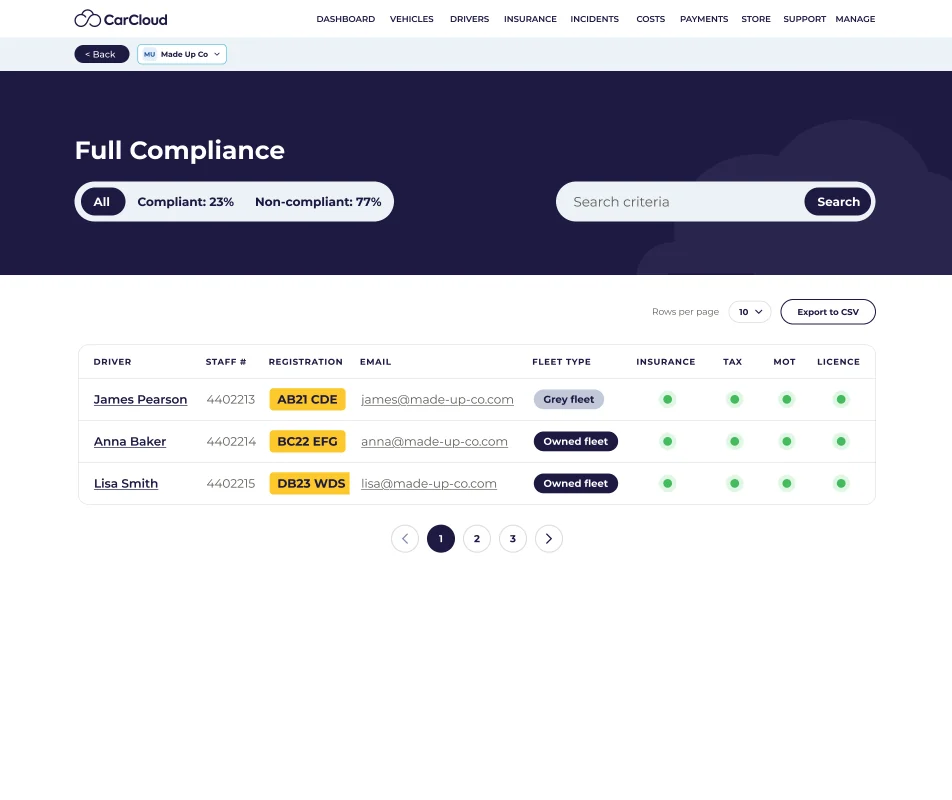Open James Pearson driver profile
The height and width of the screenshot is (800, 952).
tap(140, 399)
